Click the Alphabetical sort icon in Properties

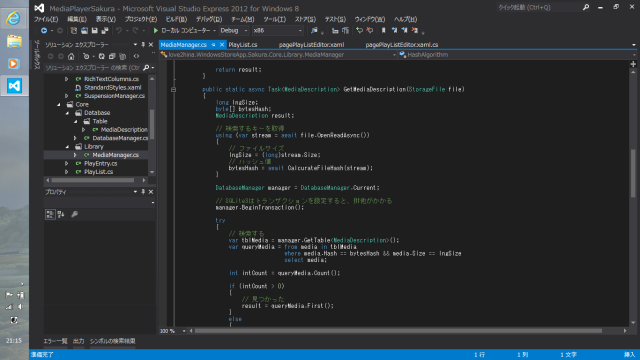tap(61, 214)
